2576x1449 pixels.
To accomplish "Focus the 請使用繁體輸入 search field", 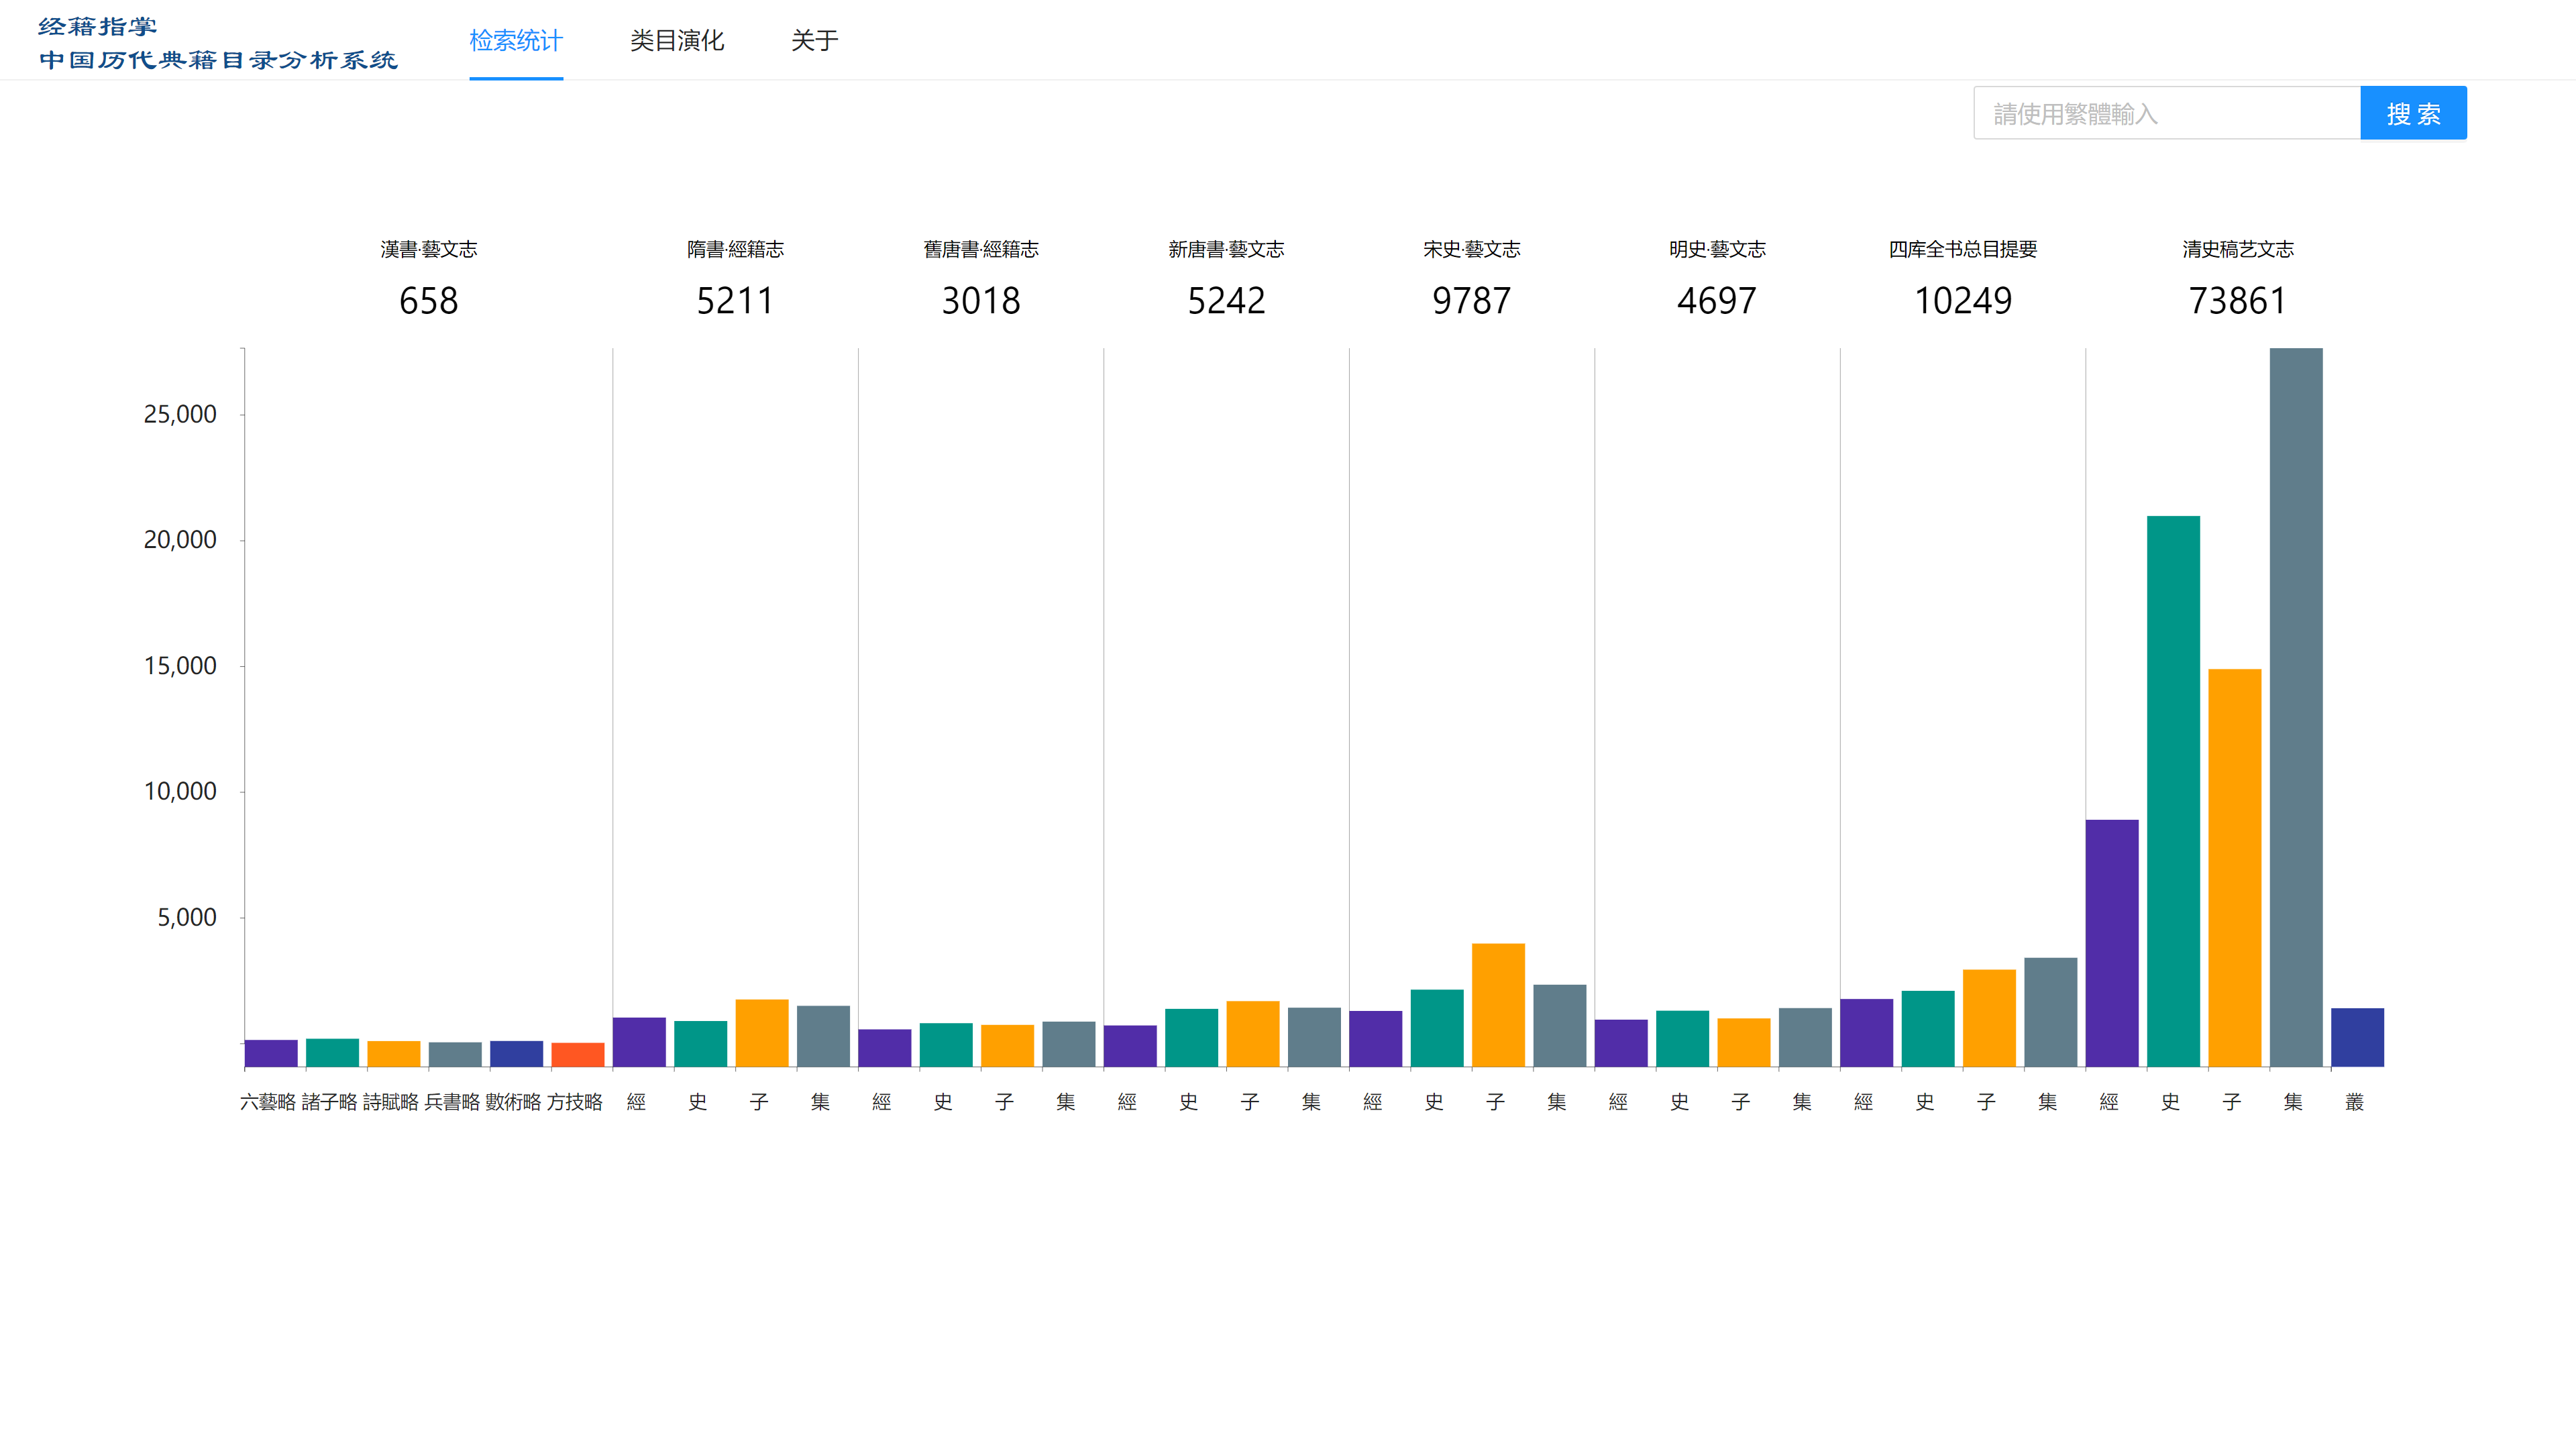I will pyautogui.click(x=2166, y=113).
